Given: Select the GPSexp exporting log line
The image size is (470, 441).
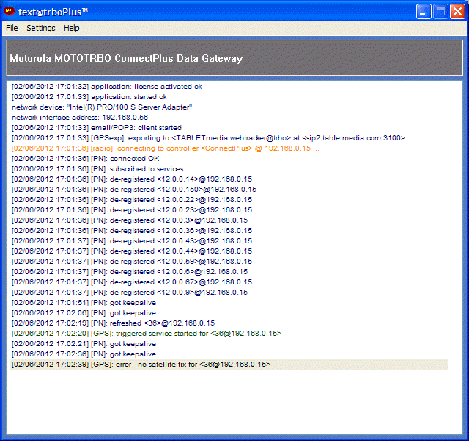Looking at the screenshot, I should [208, 138].
